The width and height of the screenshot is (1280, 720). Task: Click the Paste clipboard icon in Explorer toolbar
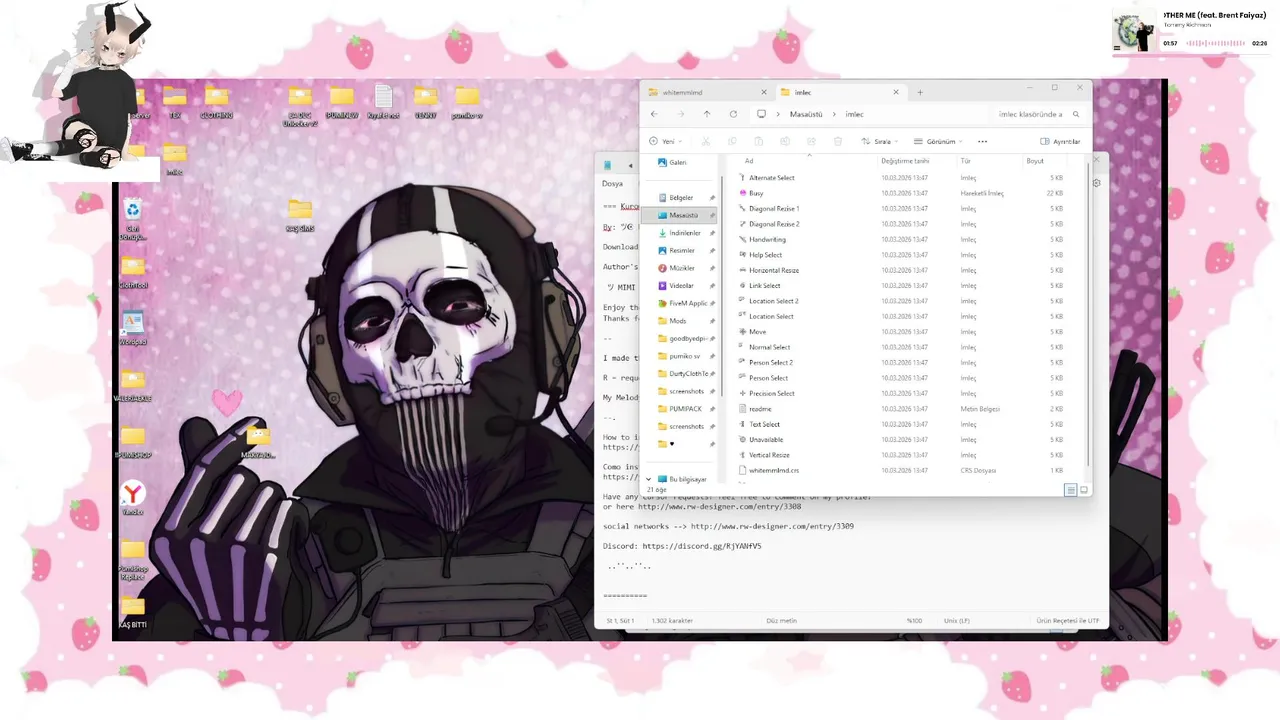(x=758, y=141)
